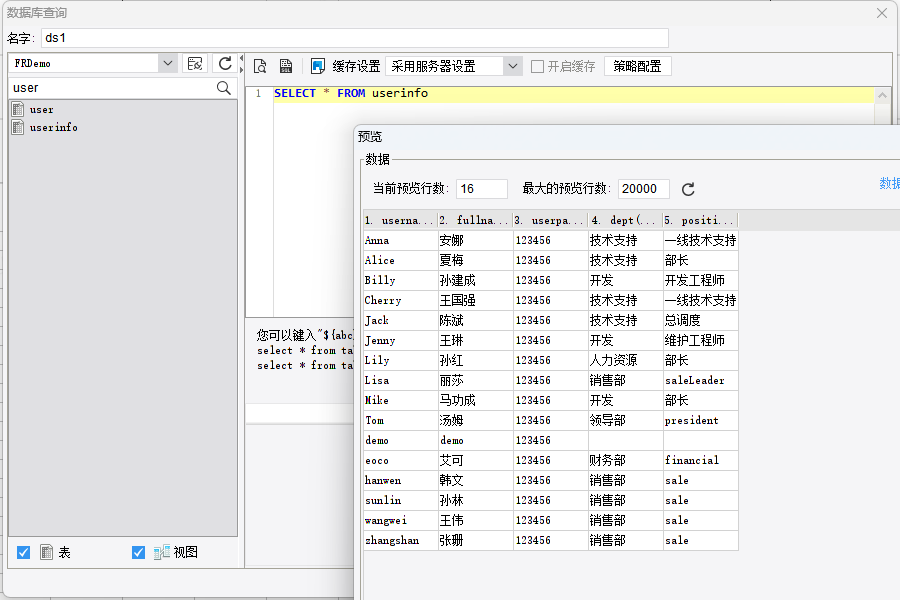The width and height of the screenshot is (900, 600).
Task: Click the eoco username cell
Action: point(401,460)
